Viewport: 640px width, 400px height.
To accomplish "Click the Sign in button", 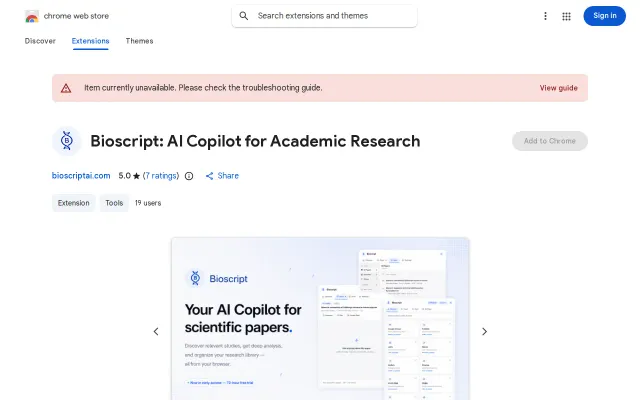I will pos(604,16).
